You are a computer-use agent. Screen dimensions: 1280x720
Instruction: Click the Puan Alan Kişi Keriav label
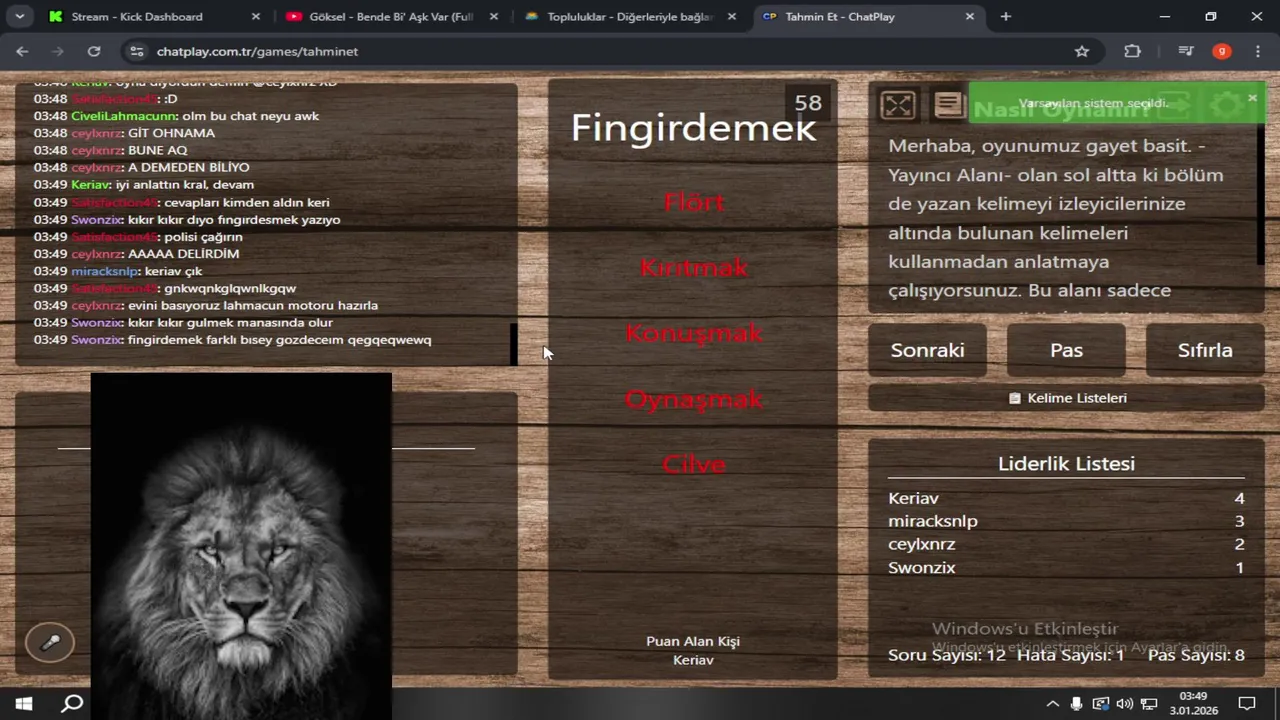click(x=693, y=651)
